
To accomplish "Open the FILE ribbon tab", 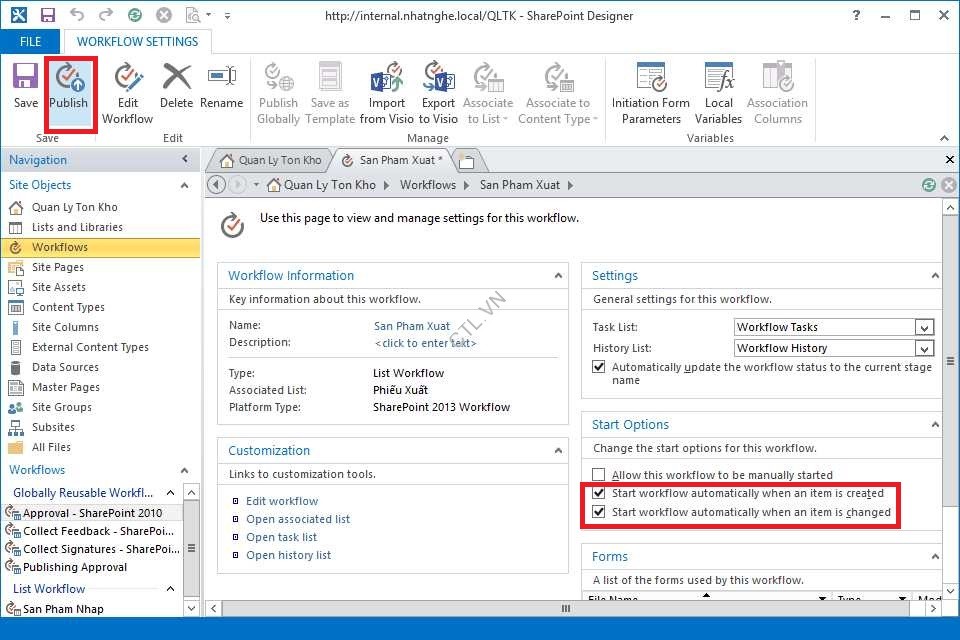I will coord(30,42).
